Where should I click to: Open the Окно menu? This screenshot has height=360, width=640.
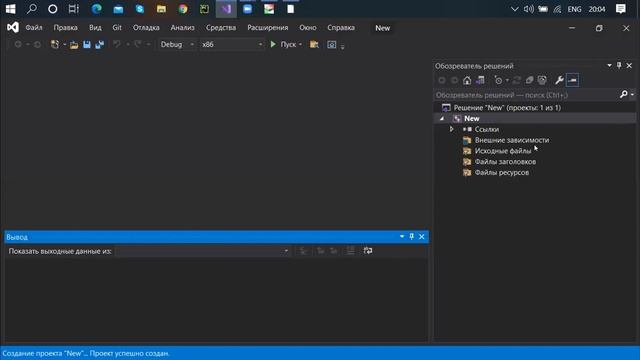[x=308, y=28]
